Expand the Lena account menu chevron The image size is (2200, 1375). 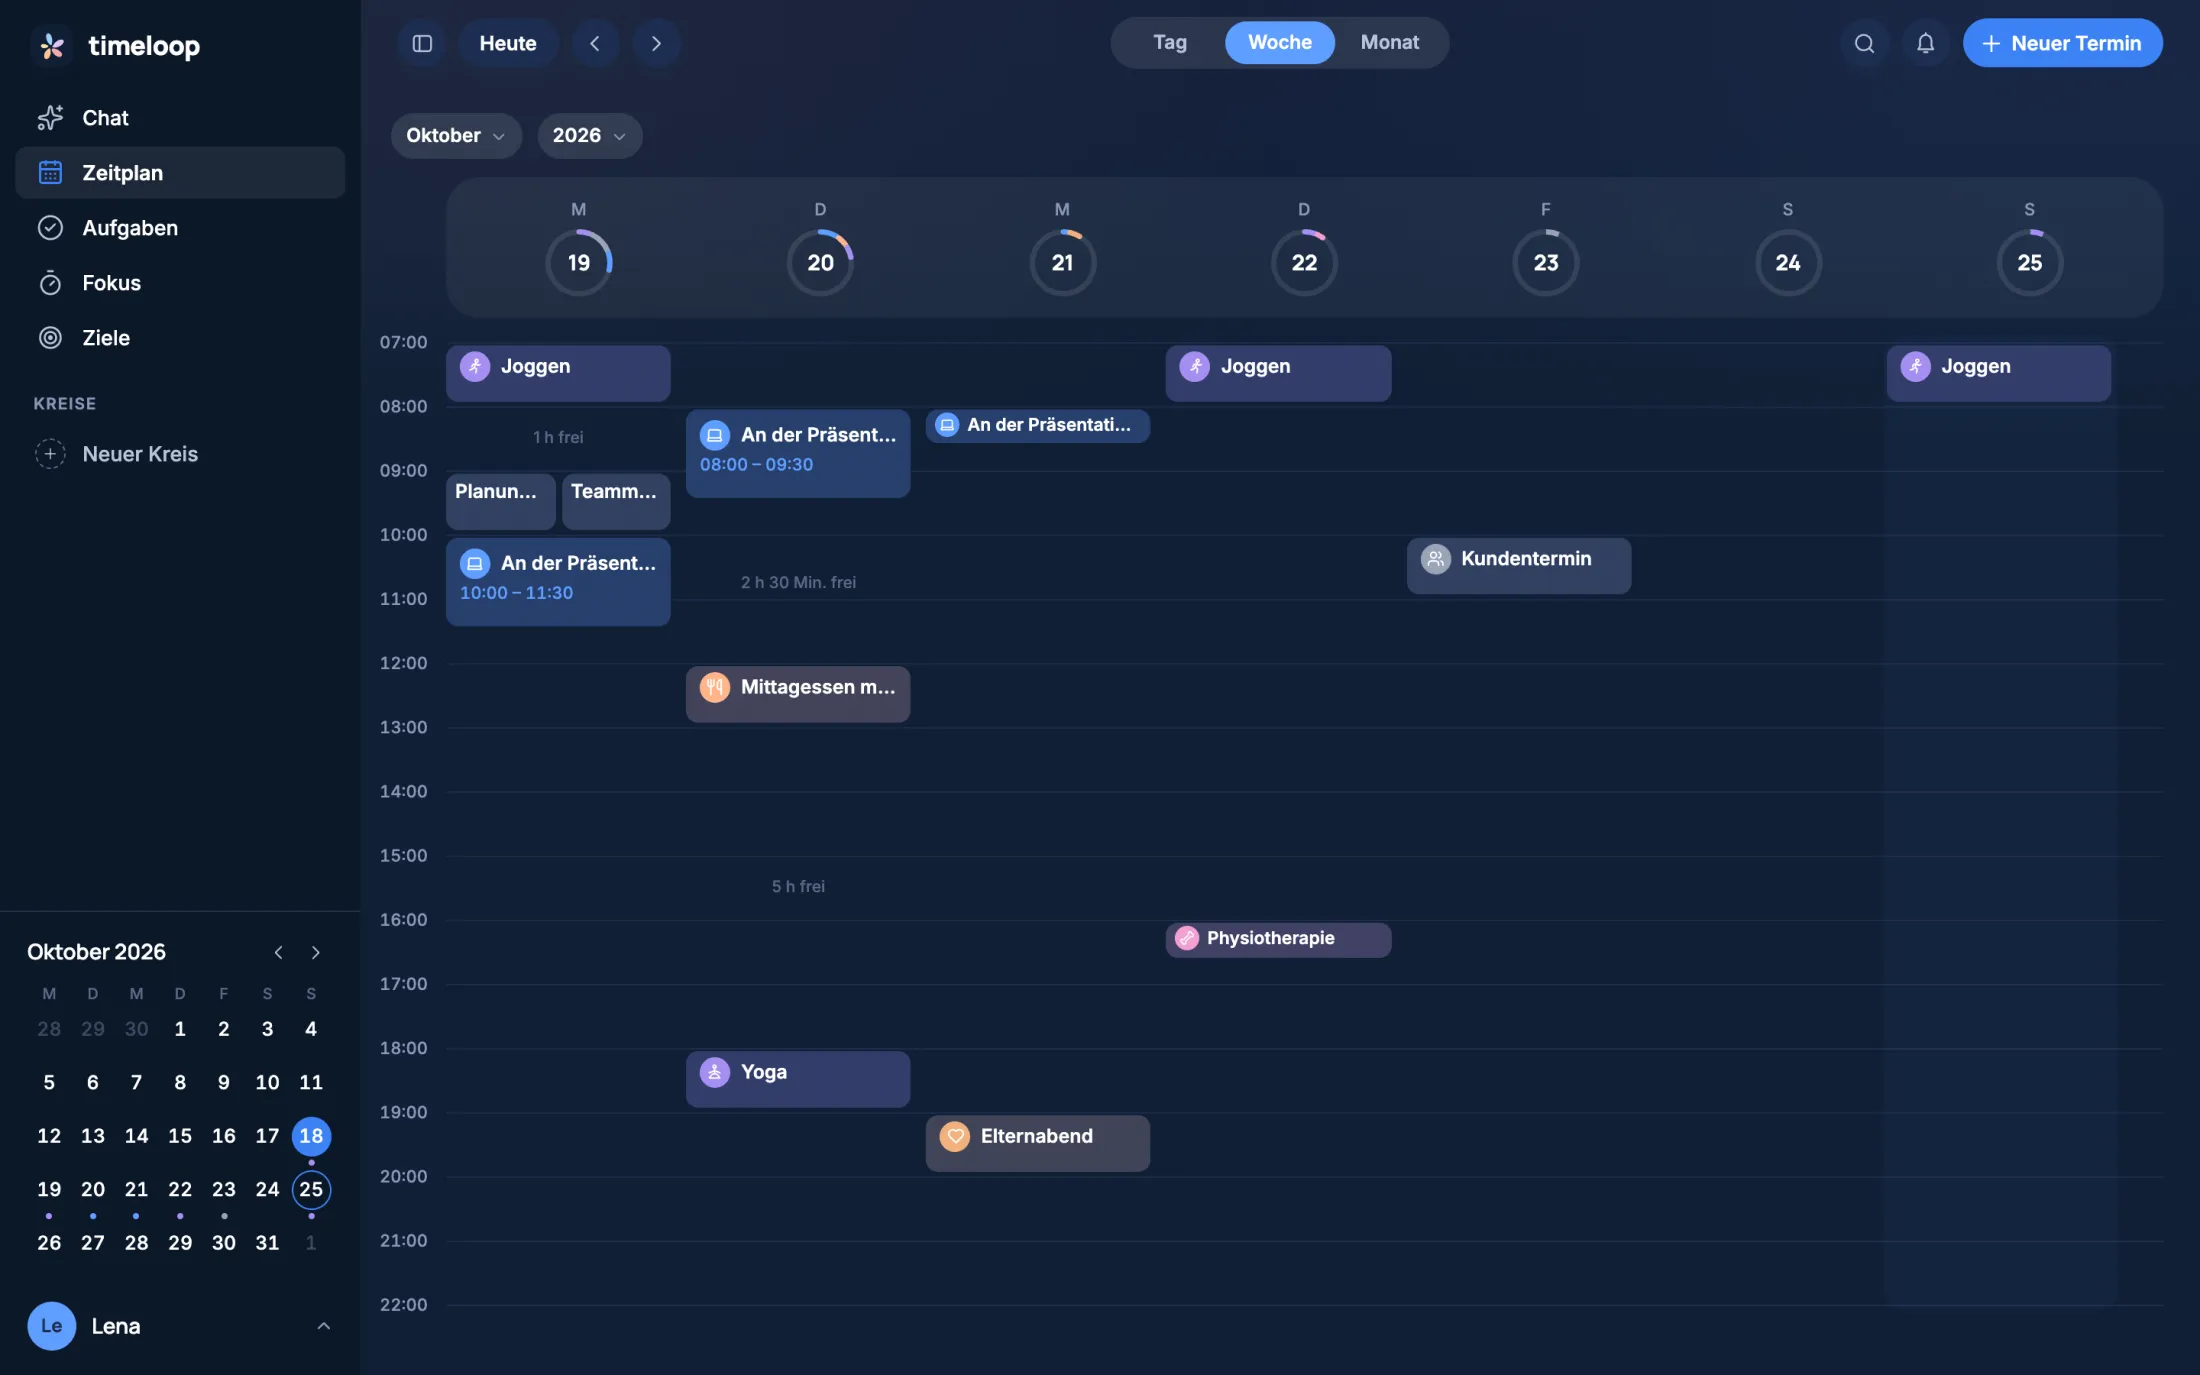(x=323, y=1326)
